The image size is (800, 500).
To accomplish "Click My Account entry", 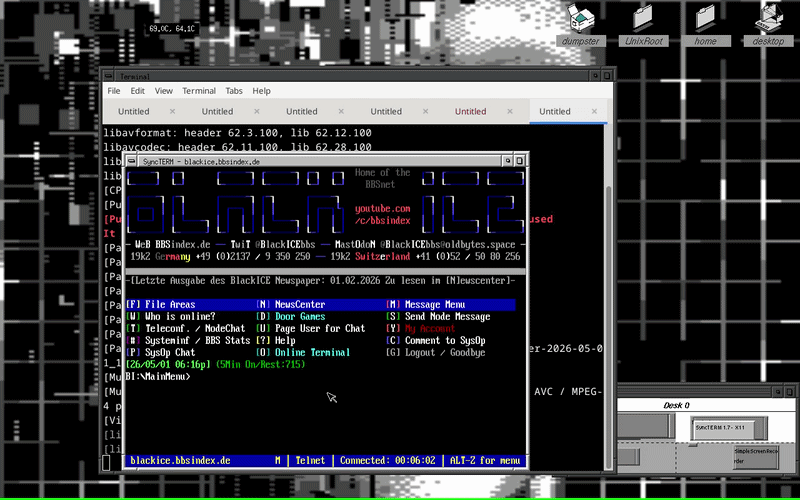I will click(421, 329).
